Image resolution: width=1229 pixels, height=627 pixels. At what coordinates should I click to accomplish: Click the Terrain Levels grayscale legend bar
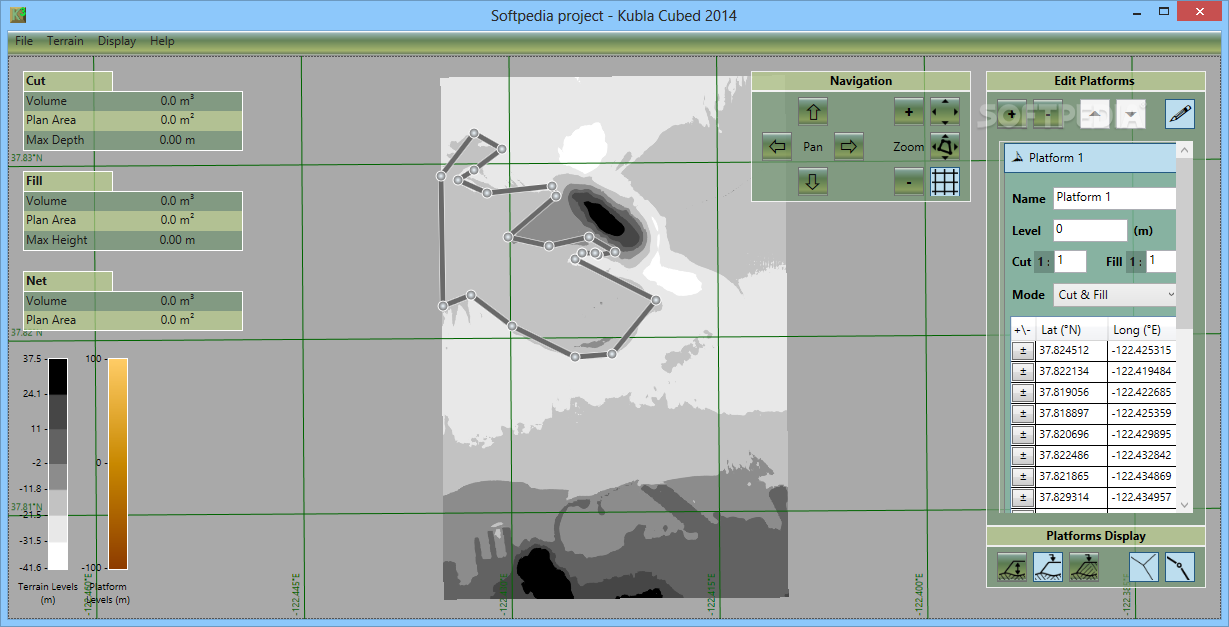(x=58, y=464)
